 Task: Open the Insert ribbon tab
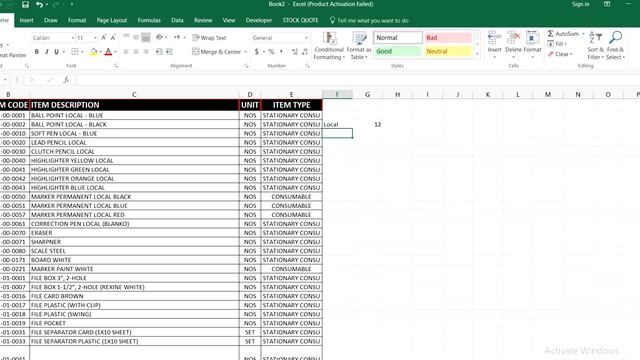[x=27, y=20]
